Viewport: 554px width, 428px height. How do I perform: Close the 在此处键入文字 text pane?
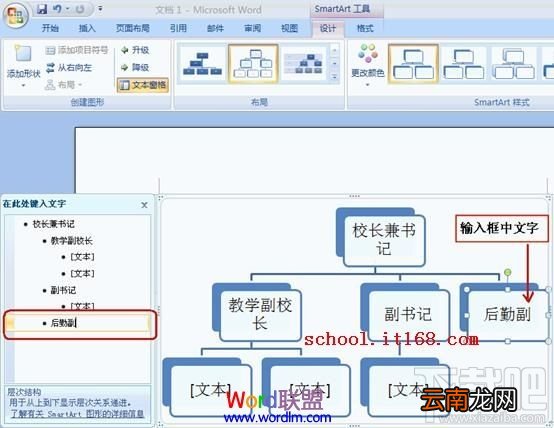click(x=144, y=205)
